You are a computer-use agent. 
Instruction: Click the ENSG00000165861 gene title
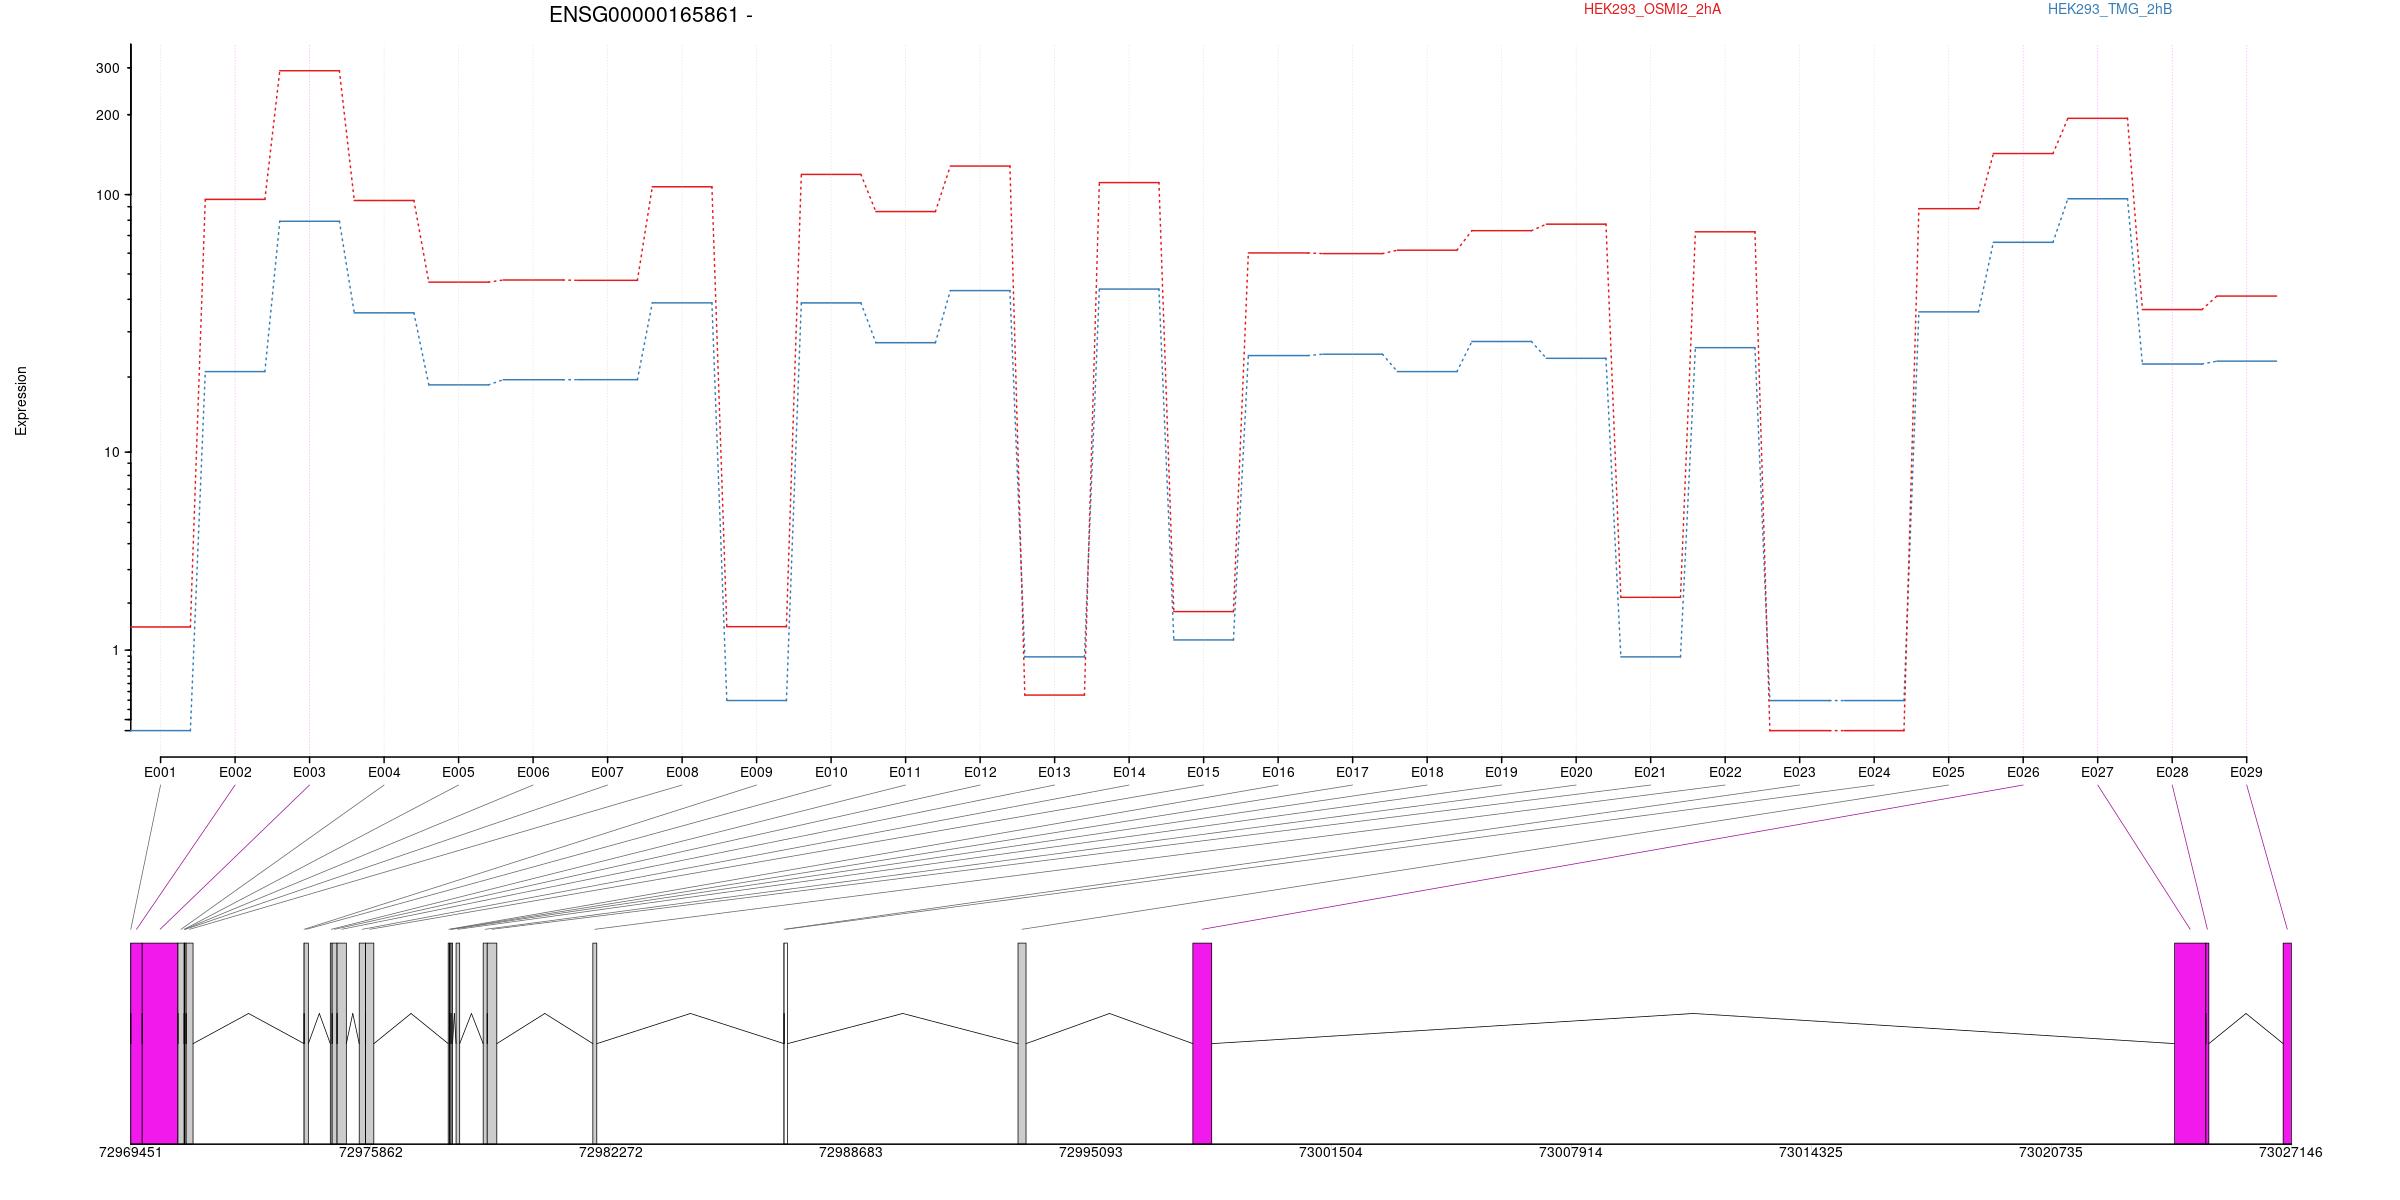(x=651, y=15)
